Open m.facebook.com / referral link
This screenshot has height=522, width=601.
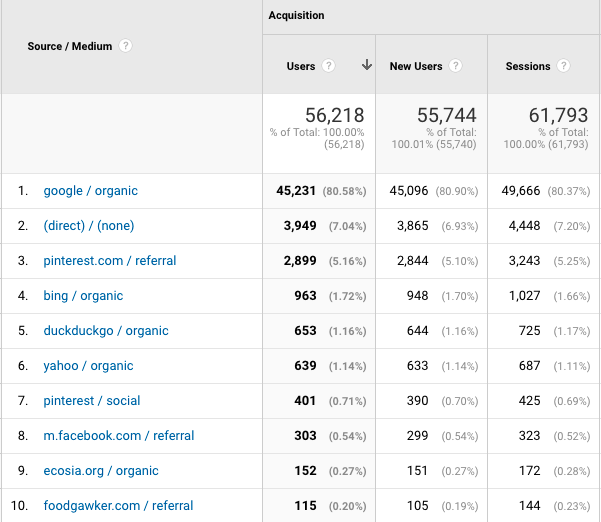point(119,435)
